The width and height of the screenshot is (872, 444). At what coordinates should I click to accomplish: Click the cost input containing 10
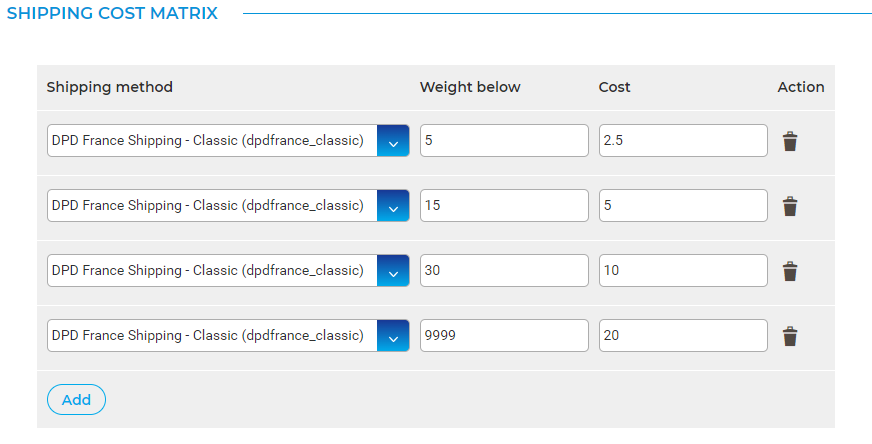[x=683, y=271]
